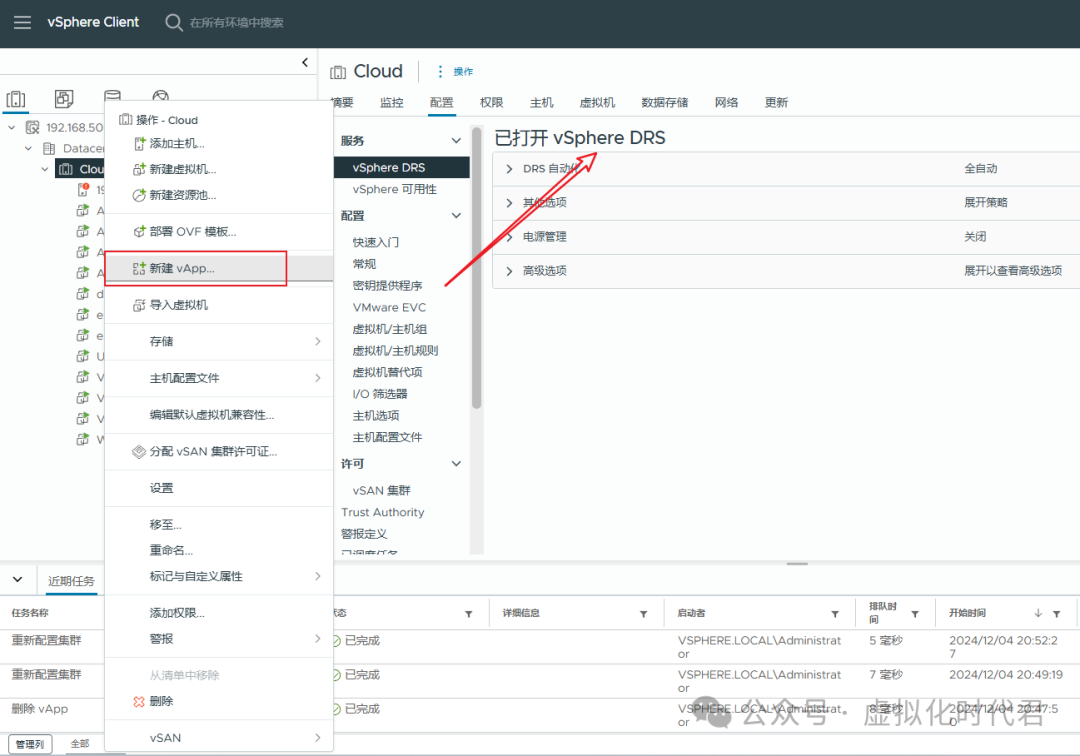The width and height of the screenshot is (1080, 756).
Task: Collapse the 许可 section
Action: [x=456, y=463]
